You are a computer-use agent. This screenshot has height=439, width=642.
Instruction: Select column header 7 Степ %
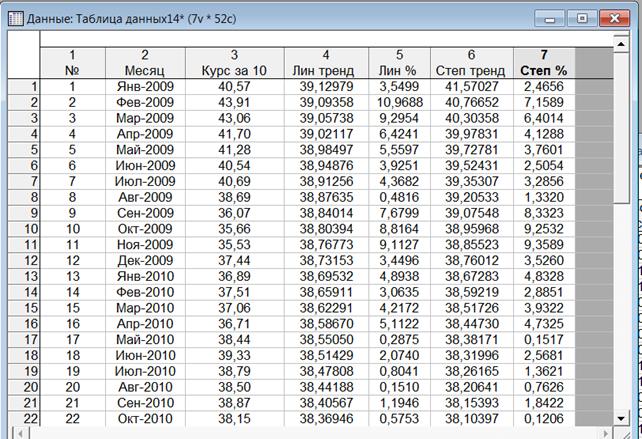click(544, 63)
